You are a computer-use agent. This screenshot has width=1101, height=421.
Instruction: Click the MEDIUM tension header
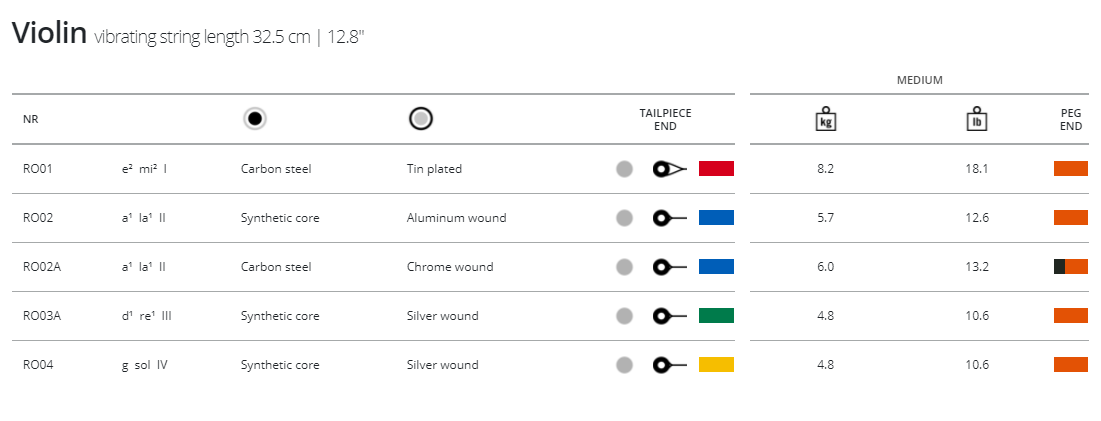click(919, 80)
